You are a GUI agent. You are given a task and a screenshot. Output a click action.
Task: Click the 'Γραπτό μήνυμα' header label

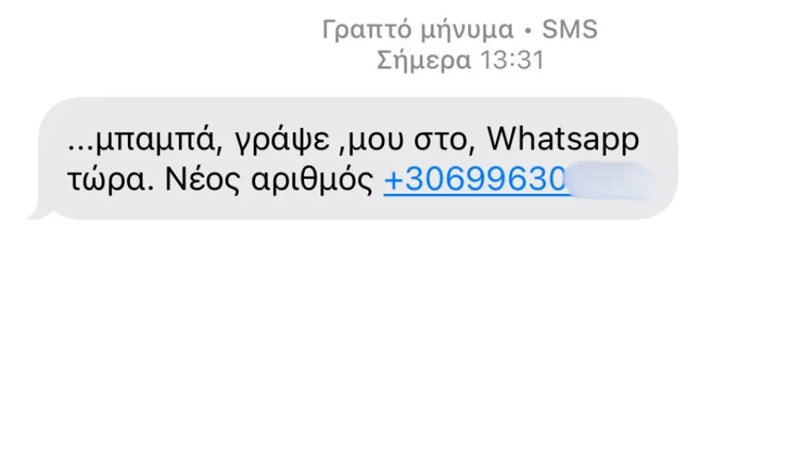coord(417,30)
